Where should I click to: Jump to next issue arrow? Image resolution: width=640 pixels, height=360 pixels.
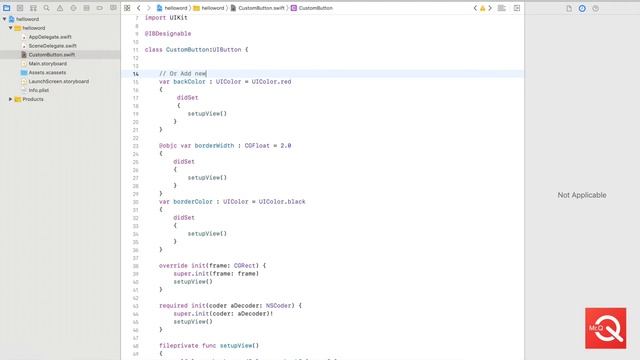coord(490,8)
